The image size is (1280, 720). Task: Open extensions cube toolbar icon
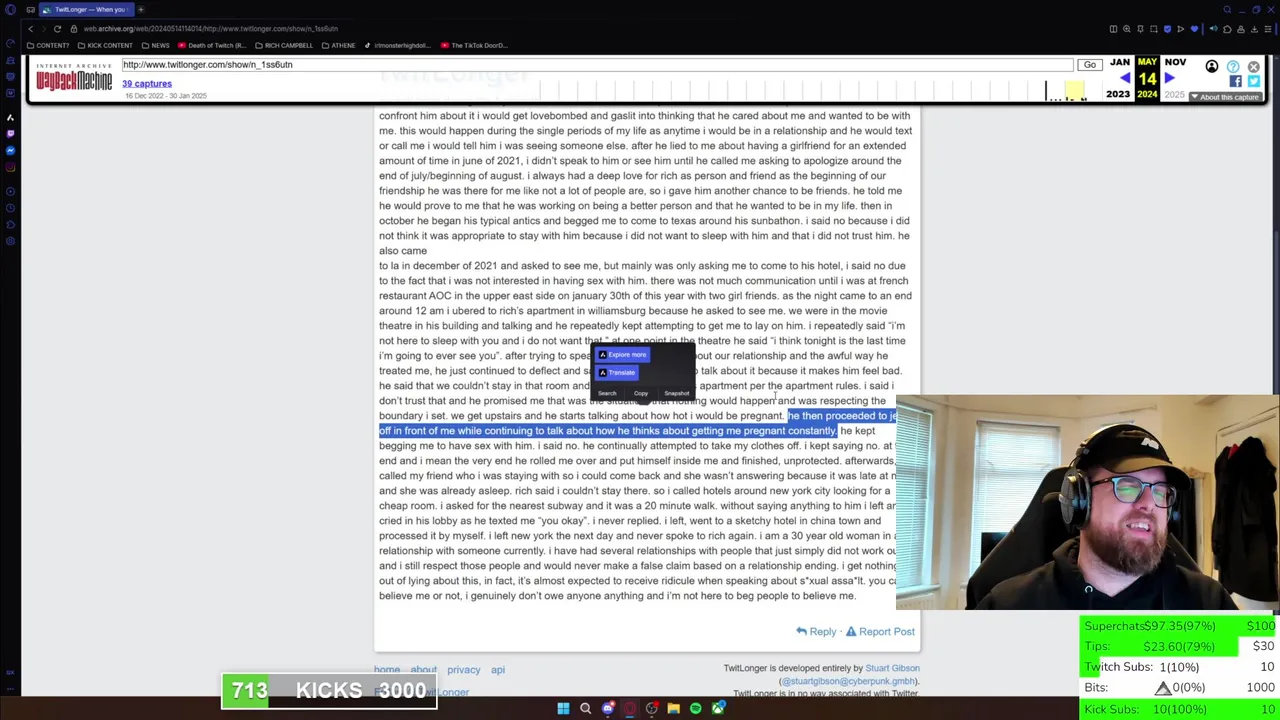click(1227, 29)
